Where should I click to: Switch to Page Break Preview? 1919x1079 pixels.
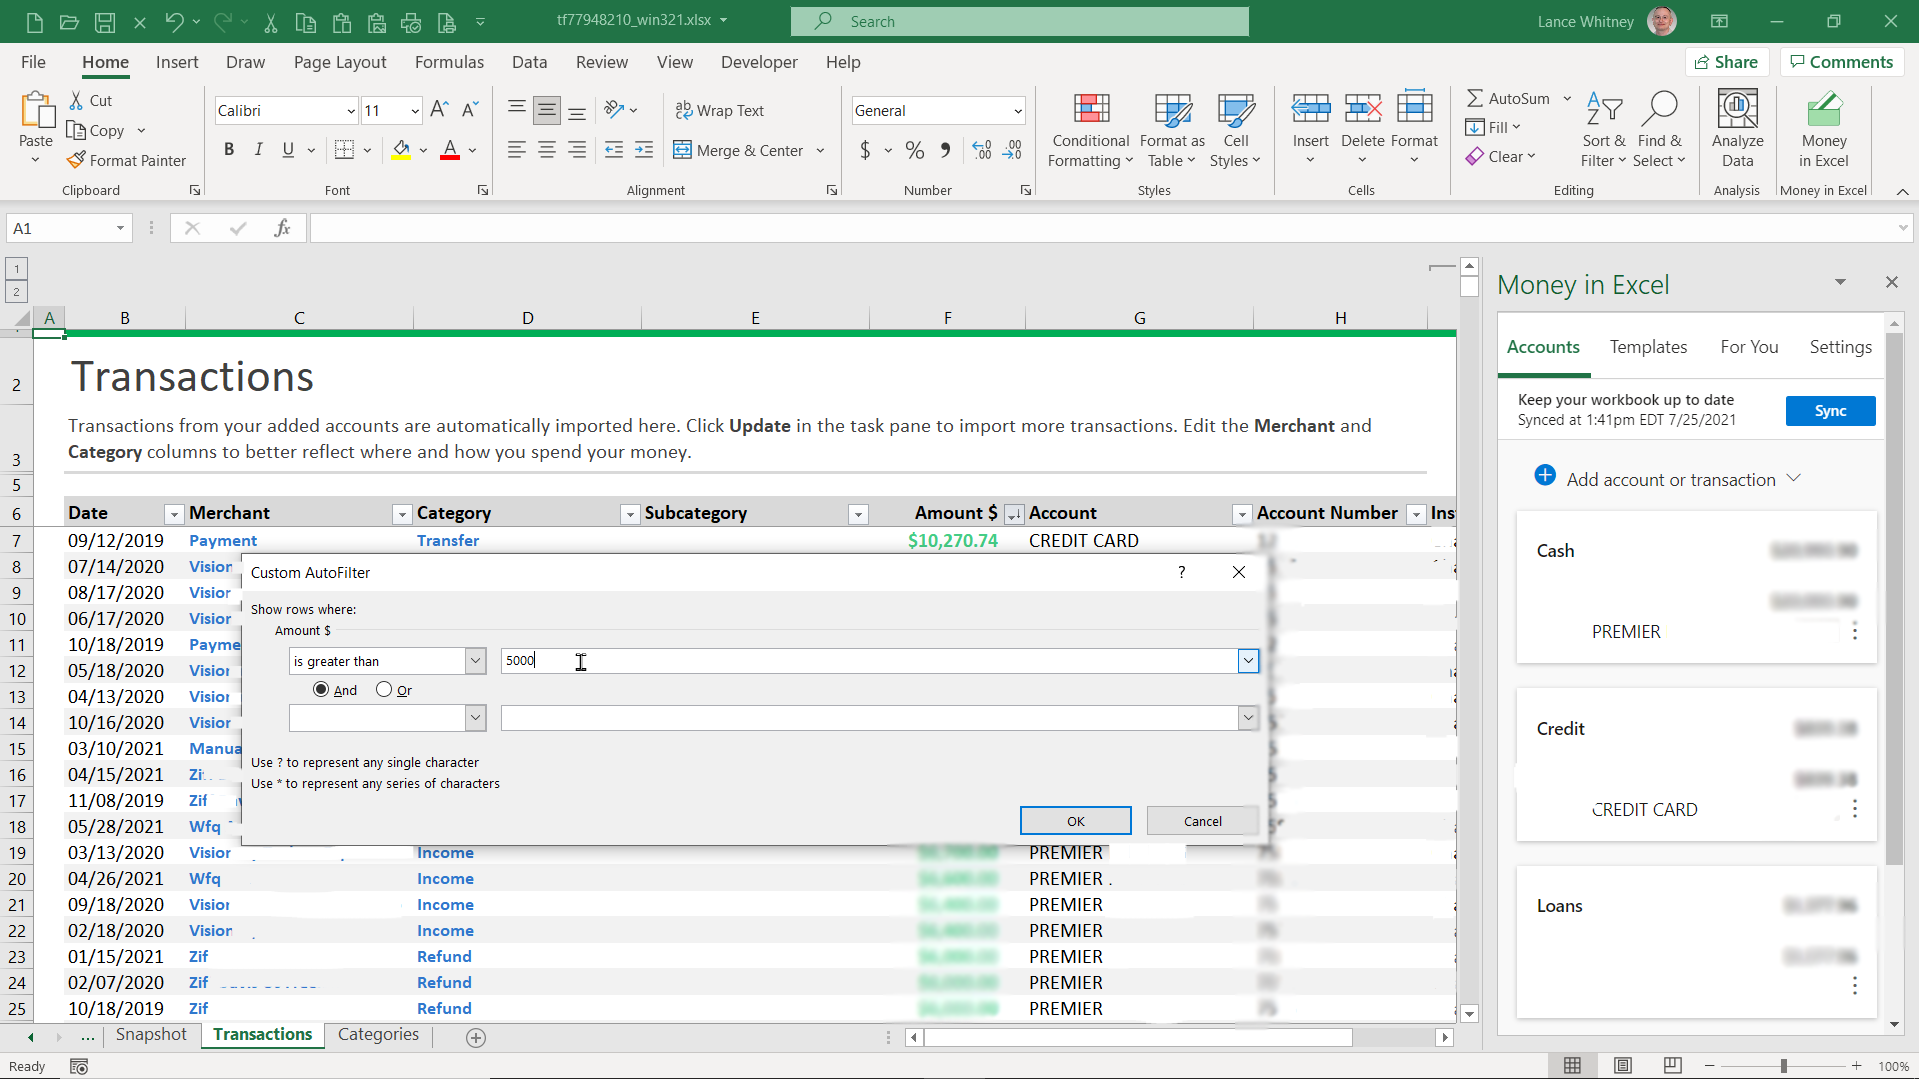point(1672,1065)
